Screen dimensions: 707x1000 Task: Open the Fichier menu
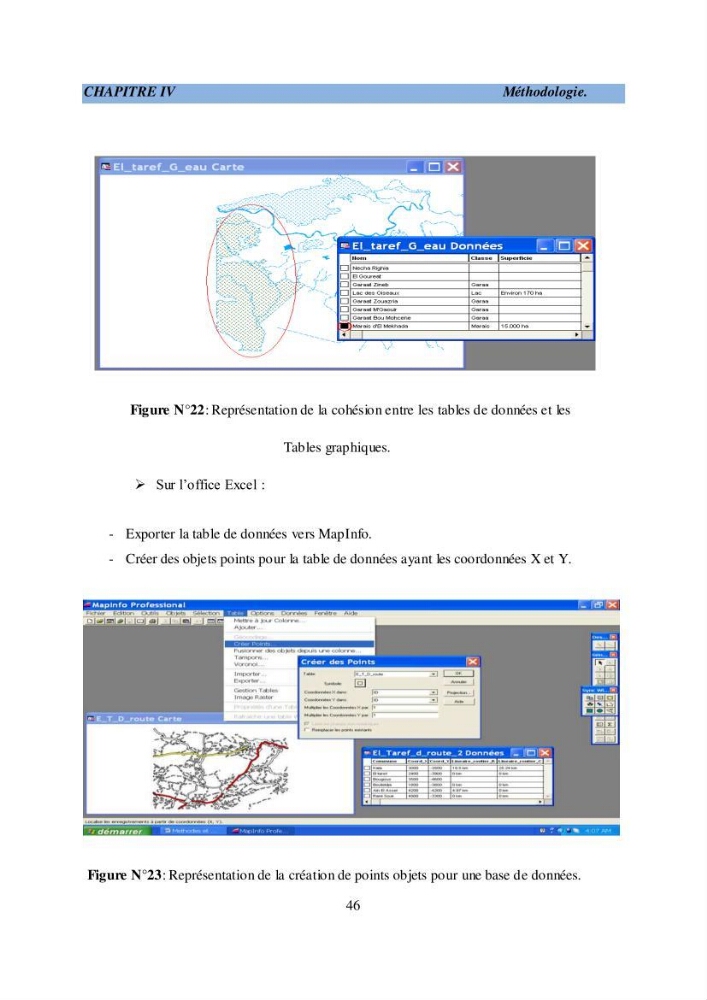(96, 613)
